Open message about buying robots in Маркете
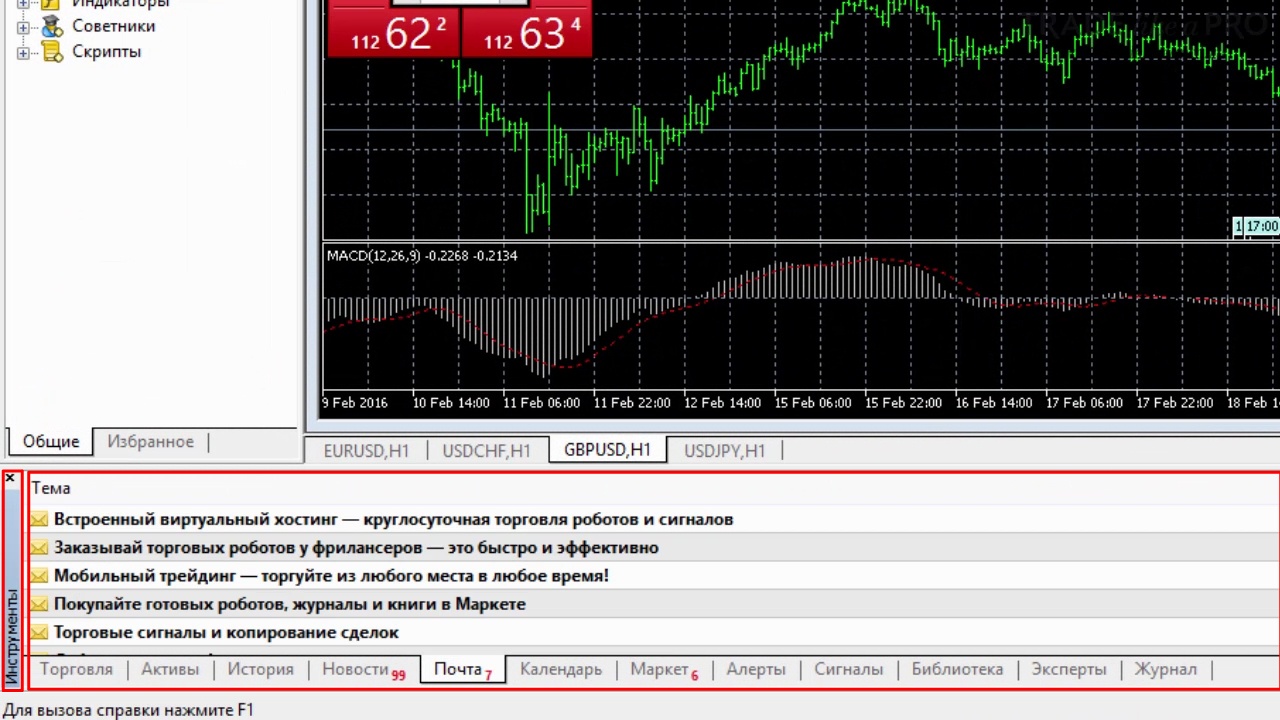1280x720 pixels. [x=289, y=604]
